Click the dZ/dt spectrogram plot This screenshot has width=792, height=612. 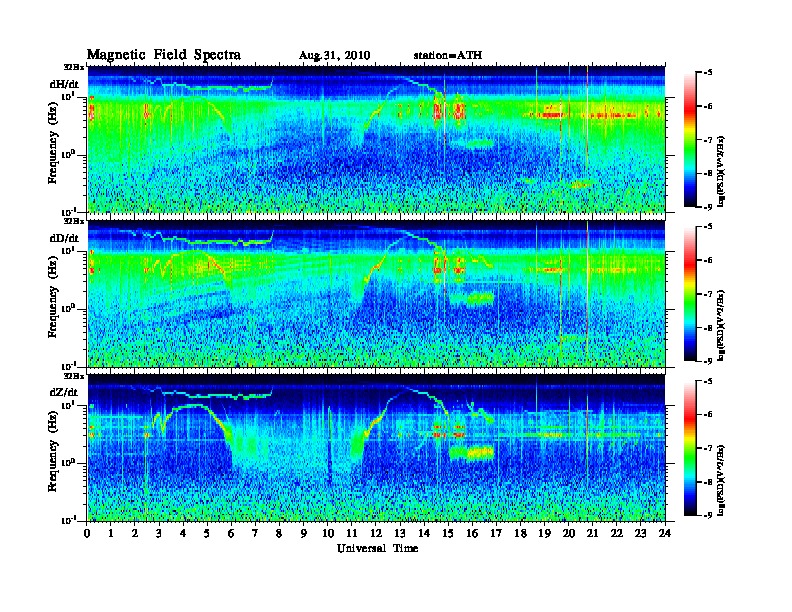(376, 448)
